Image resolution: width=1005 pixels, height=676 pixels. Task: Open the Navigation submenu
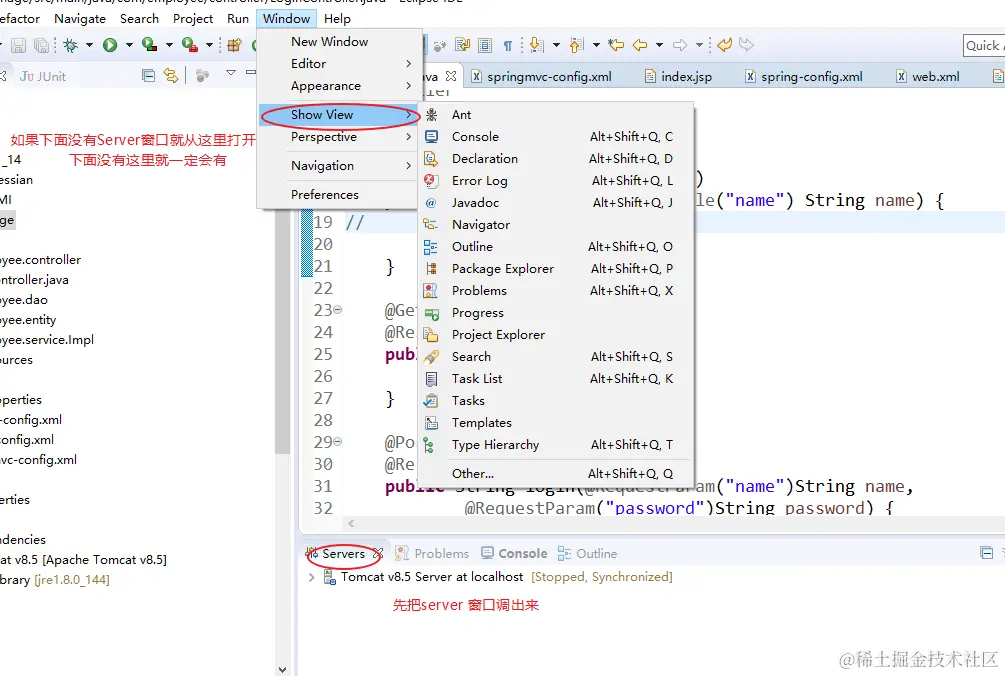[x=339, y=165]
